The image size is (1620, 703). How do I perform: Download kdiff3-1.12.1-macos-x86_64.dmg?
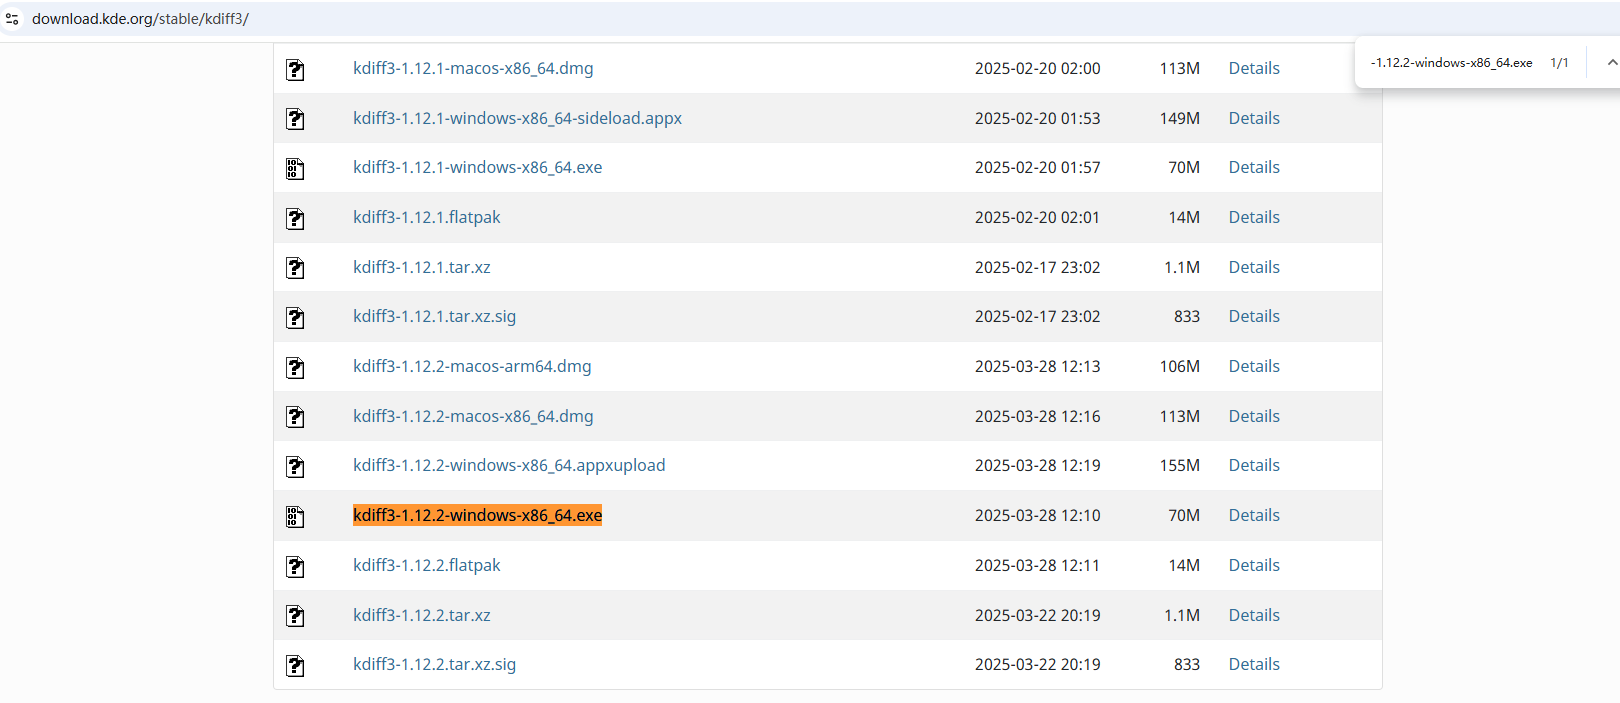(473, 68)
